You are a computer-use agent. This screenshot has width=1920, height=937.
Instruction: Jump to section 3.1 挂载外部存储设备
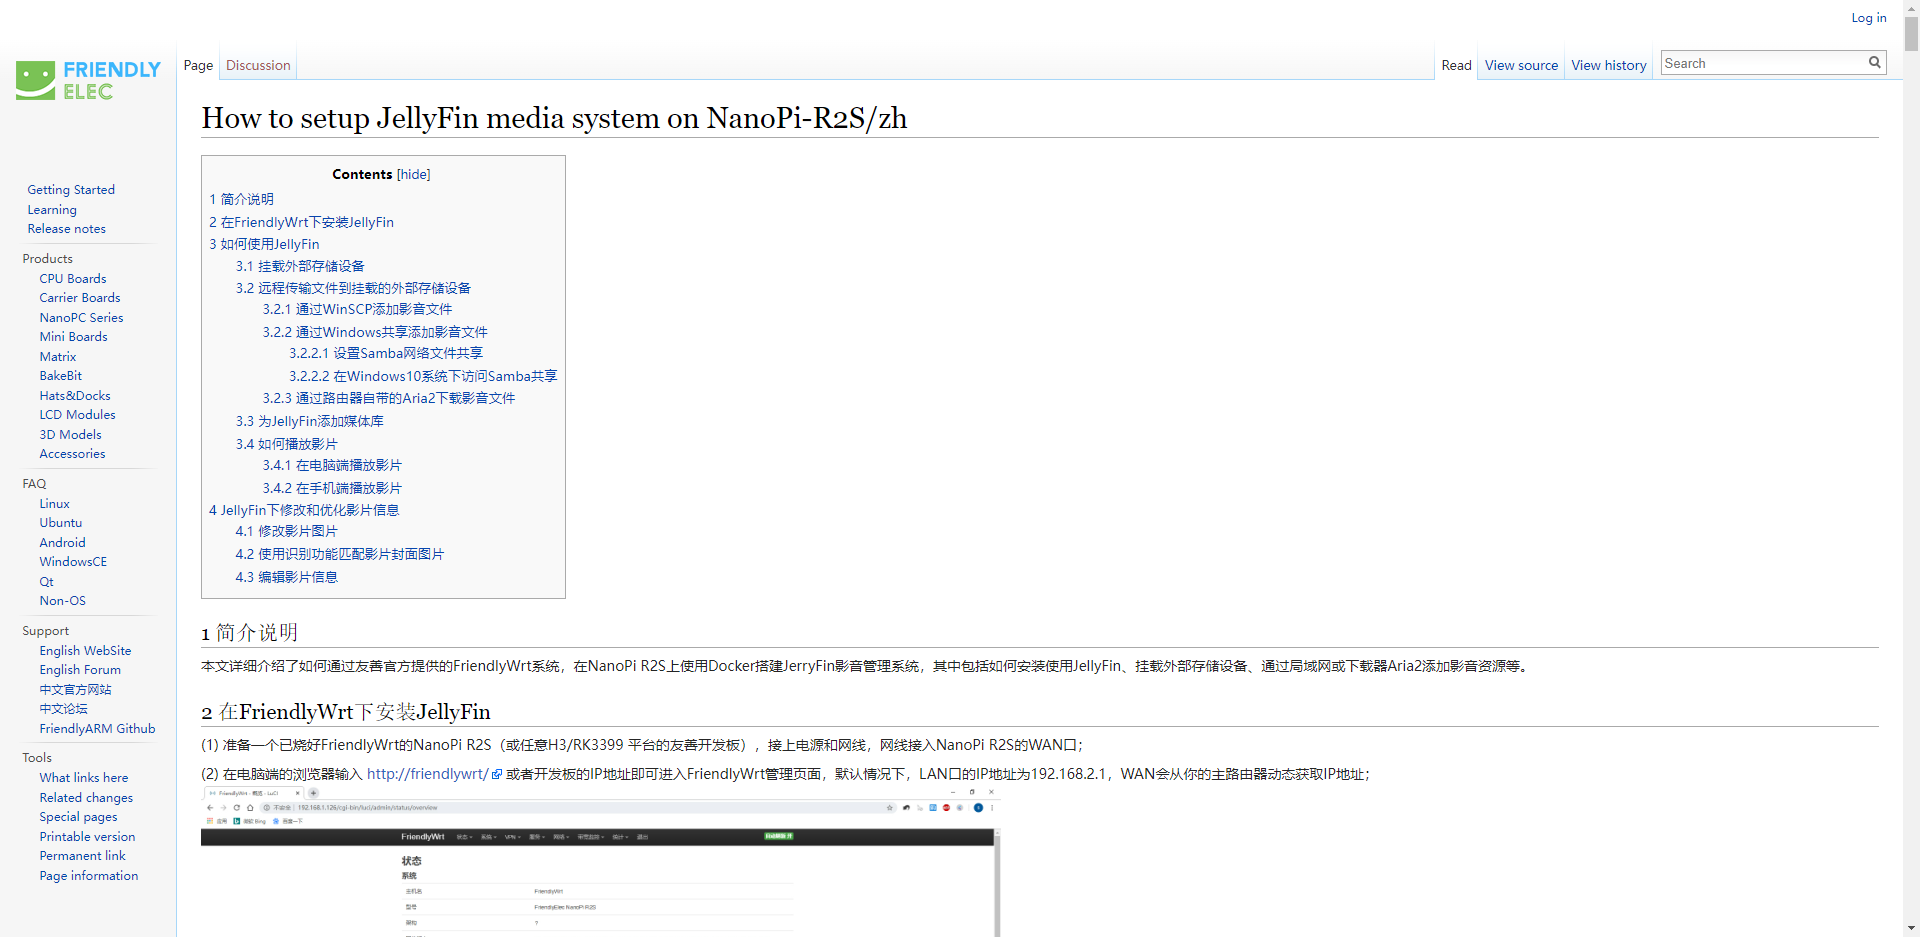coord(300,266)
